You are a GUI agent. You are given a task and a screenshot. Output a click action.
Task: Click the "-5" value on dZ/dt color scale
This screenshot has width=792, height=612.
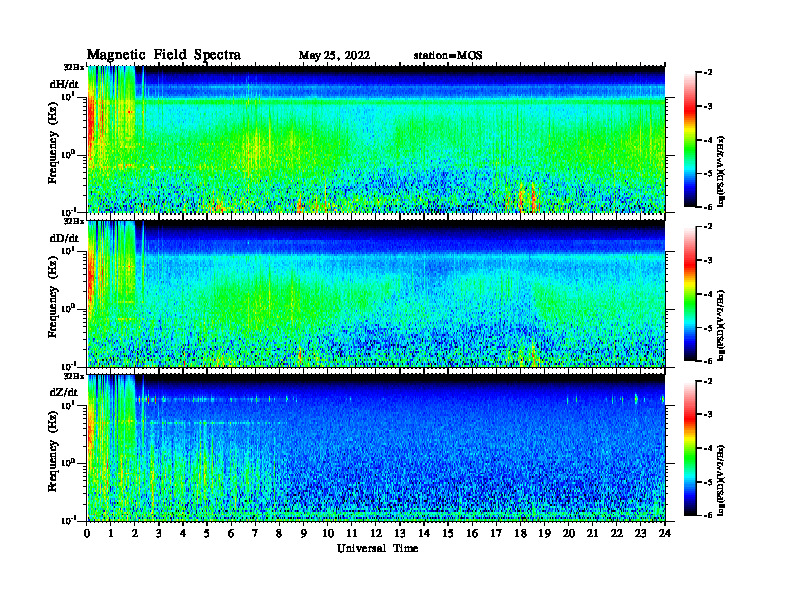tap(707, 482)
